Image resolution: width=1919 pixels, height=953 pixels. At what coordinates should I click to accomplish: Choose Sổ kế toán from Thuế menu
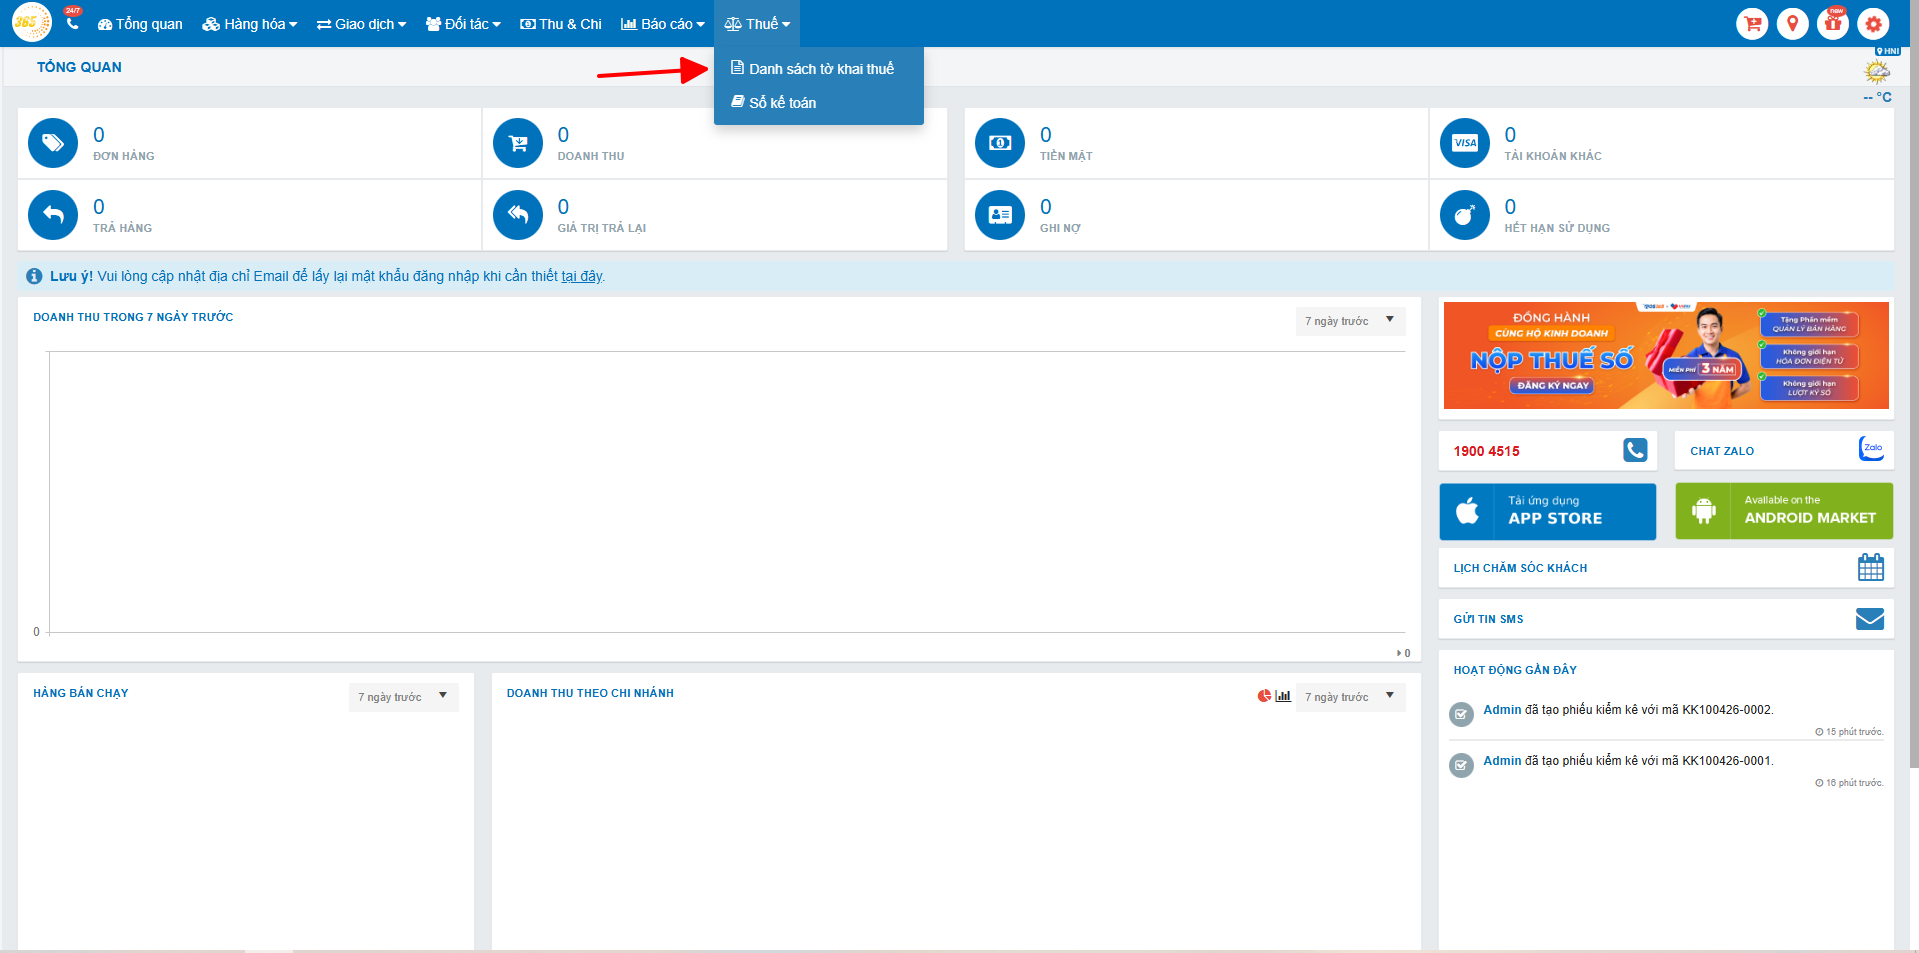tap(782, 103)
